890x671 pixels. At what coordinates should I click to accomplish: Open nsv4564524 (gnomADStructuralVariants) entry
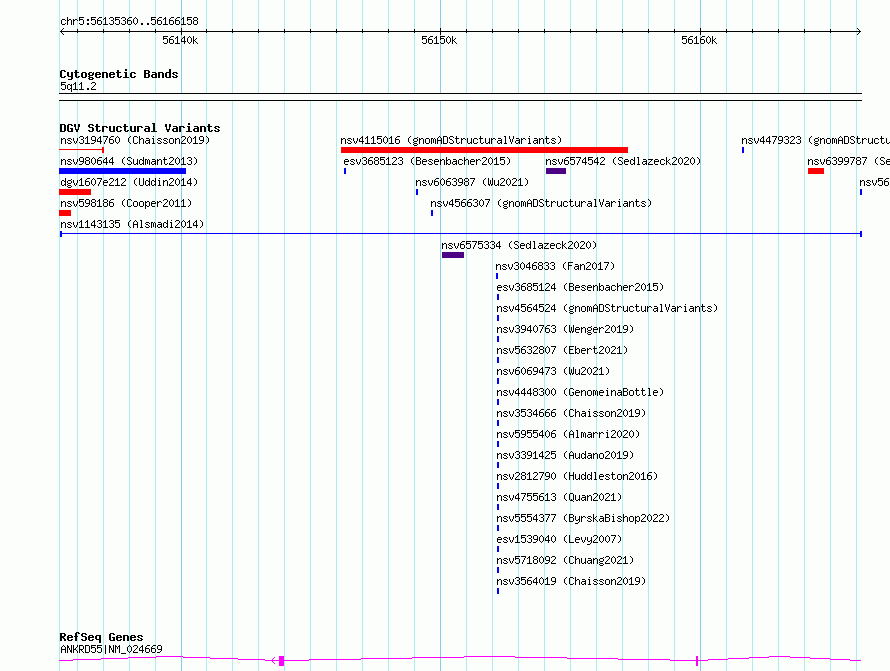607,308
